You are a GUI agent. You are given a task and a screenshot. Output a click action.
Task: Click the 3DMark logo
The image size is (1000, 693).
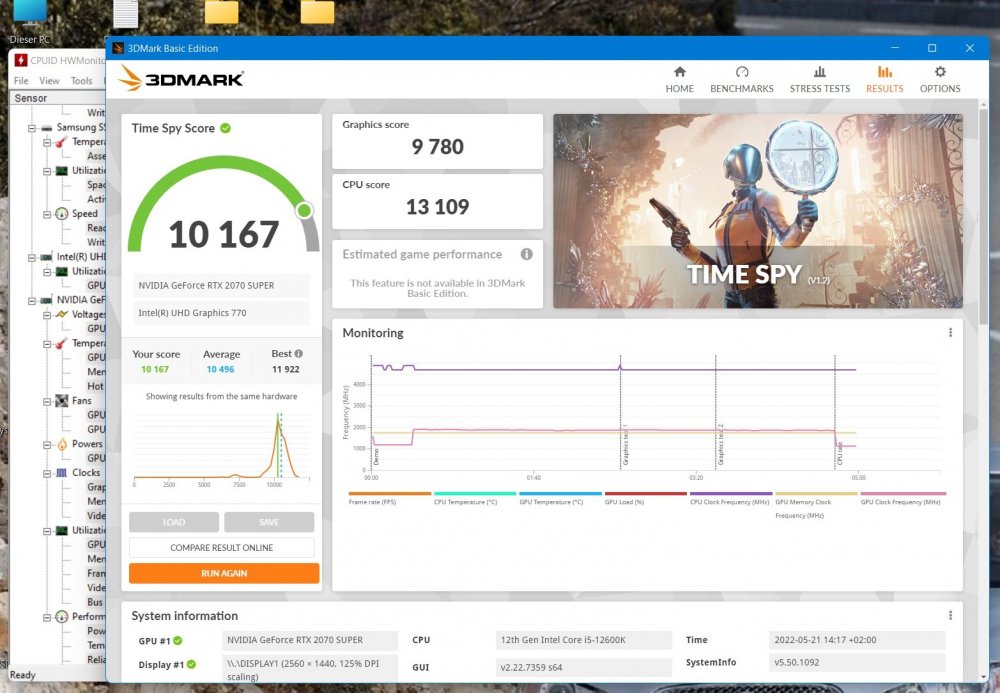click(181, 78)
